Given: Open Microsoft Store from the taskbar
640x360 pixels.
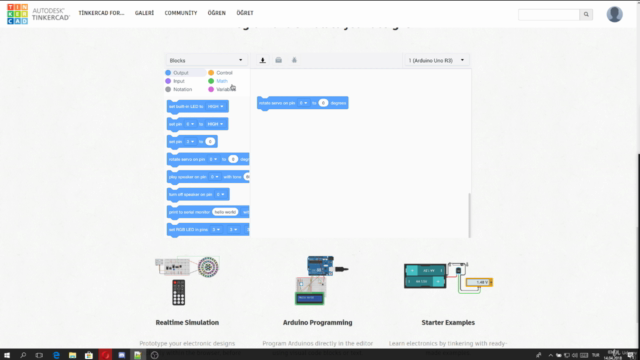Looking at the screenshot, I should pyautogui.click(x=89, y=355).
